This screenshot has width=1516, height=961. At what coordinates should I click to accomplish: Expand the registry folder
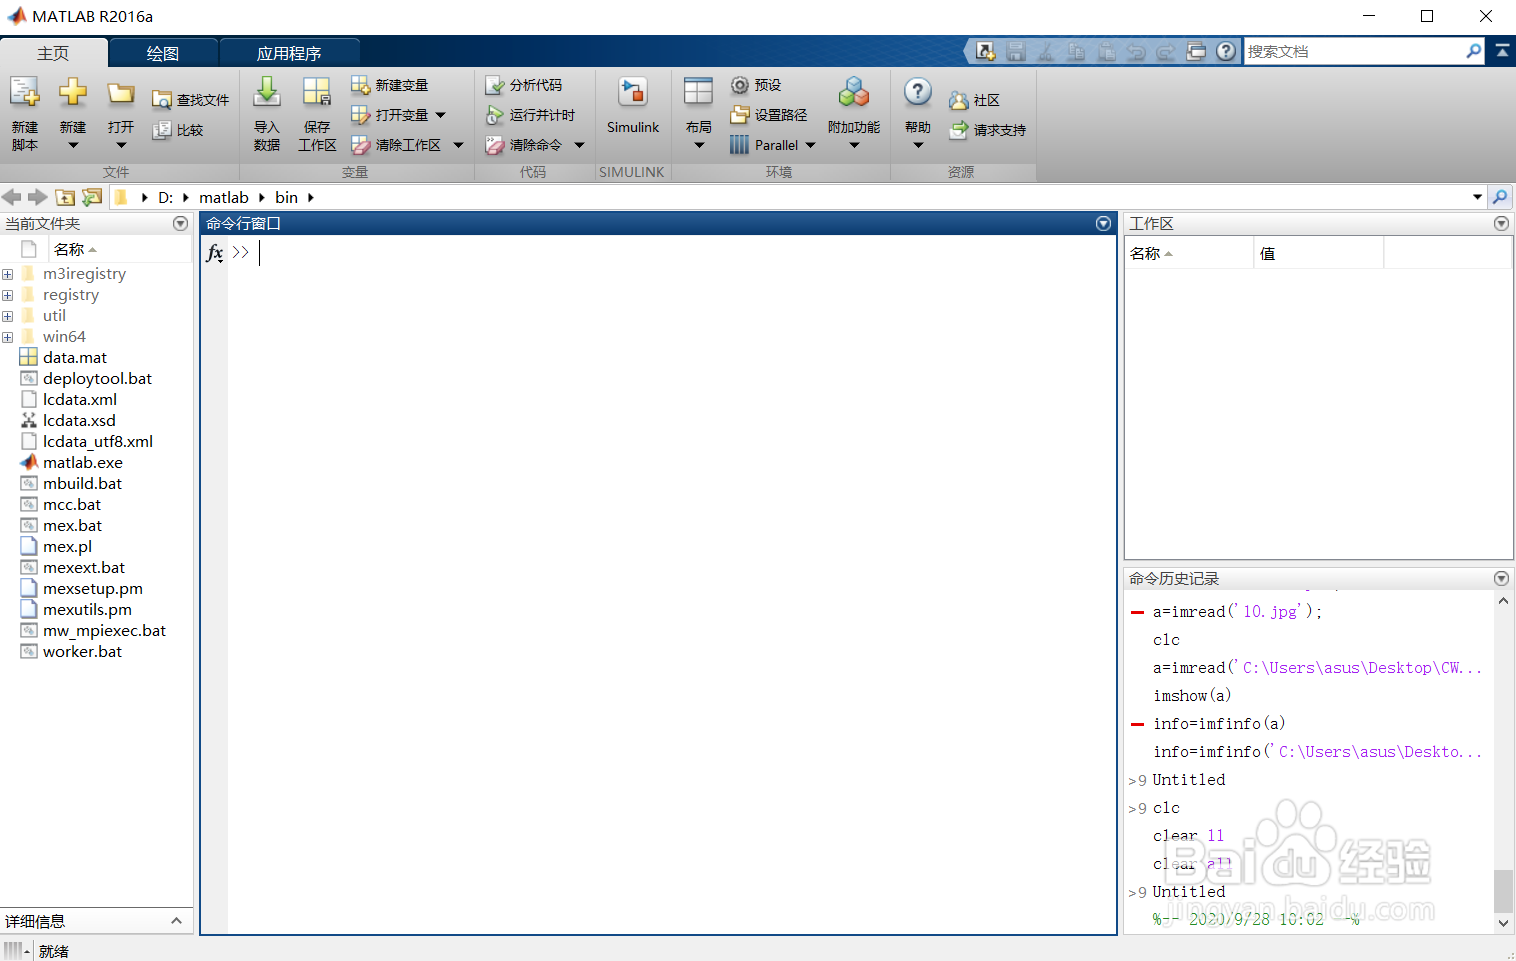8,295
